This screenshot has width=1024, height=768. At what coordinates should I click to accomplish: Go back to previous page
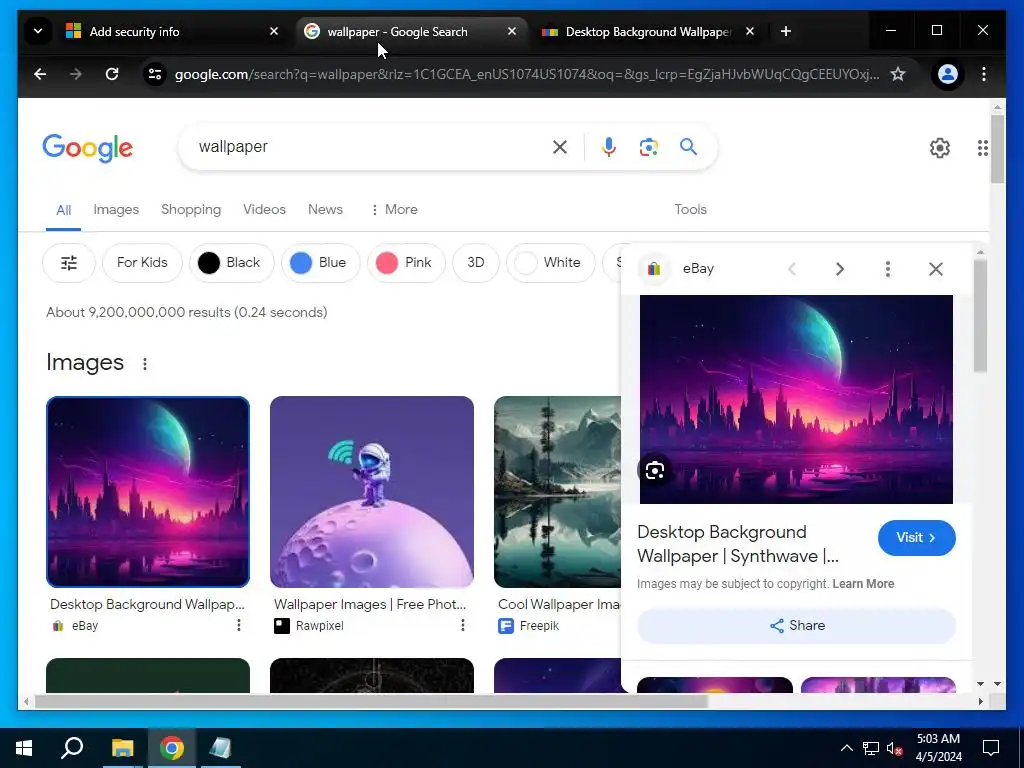coord(40,74)
